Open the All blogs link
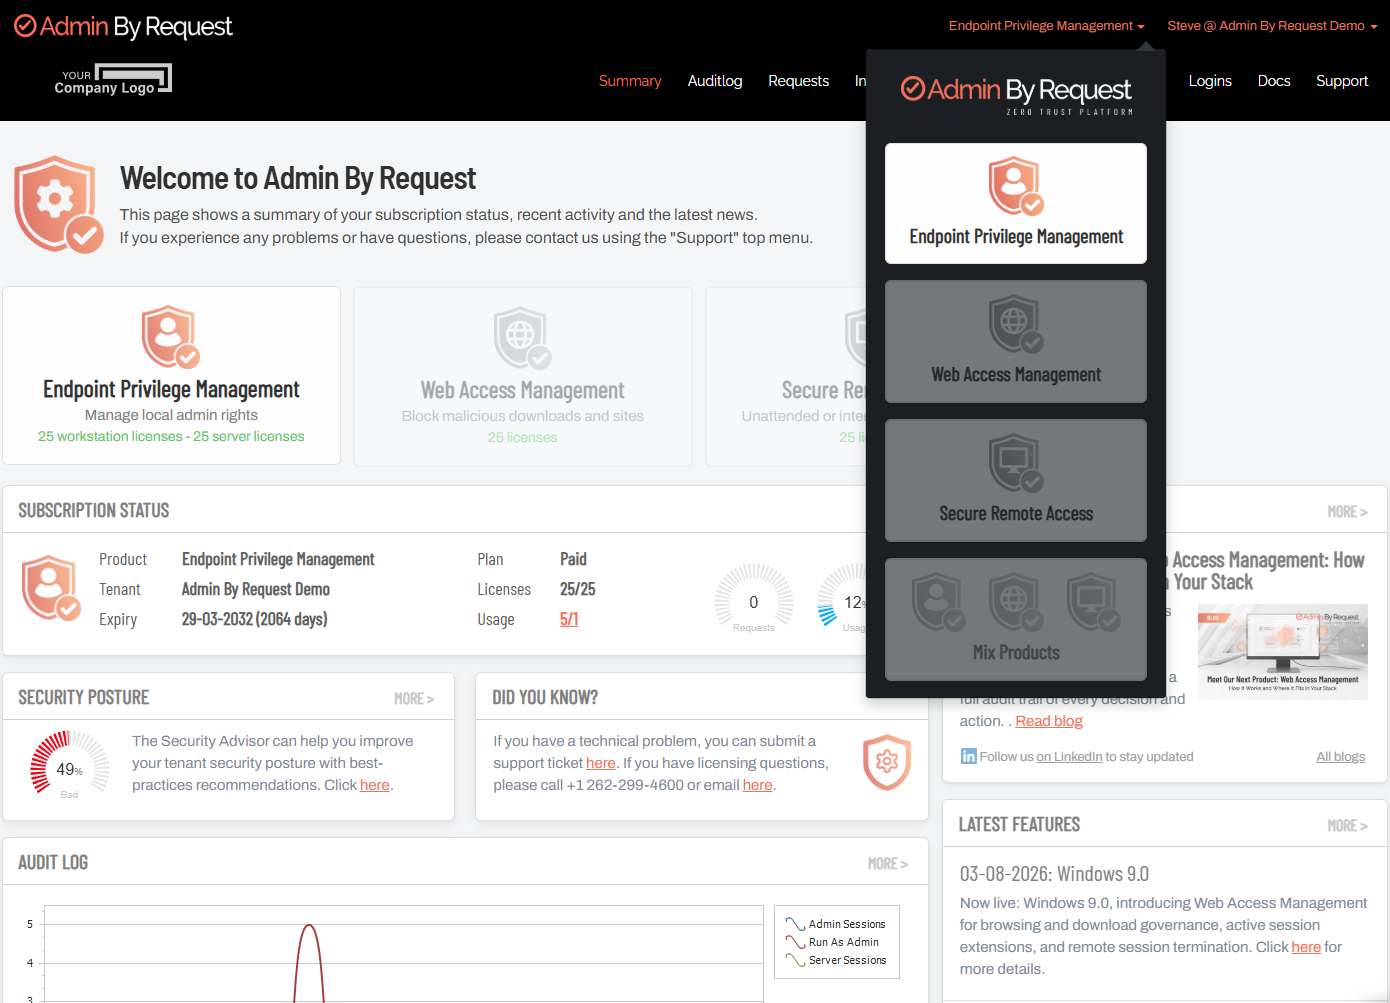 point(1340,757)
